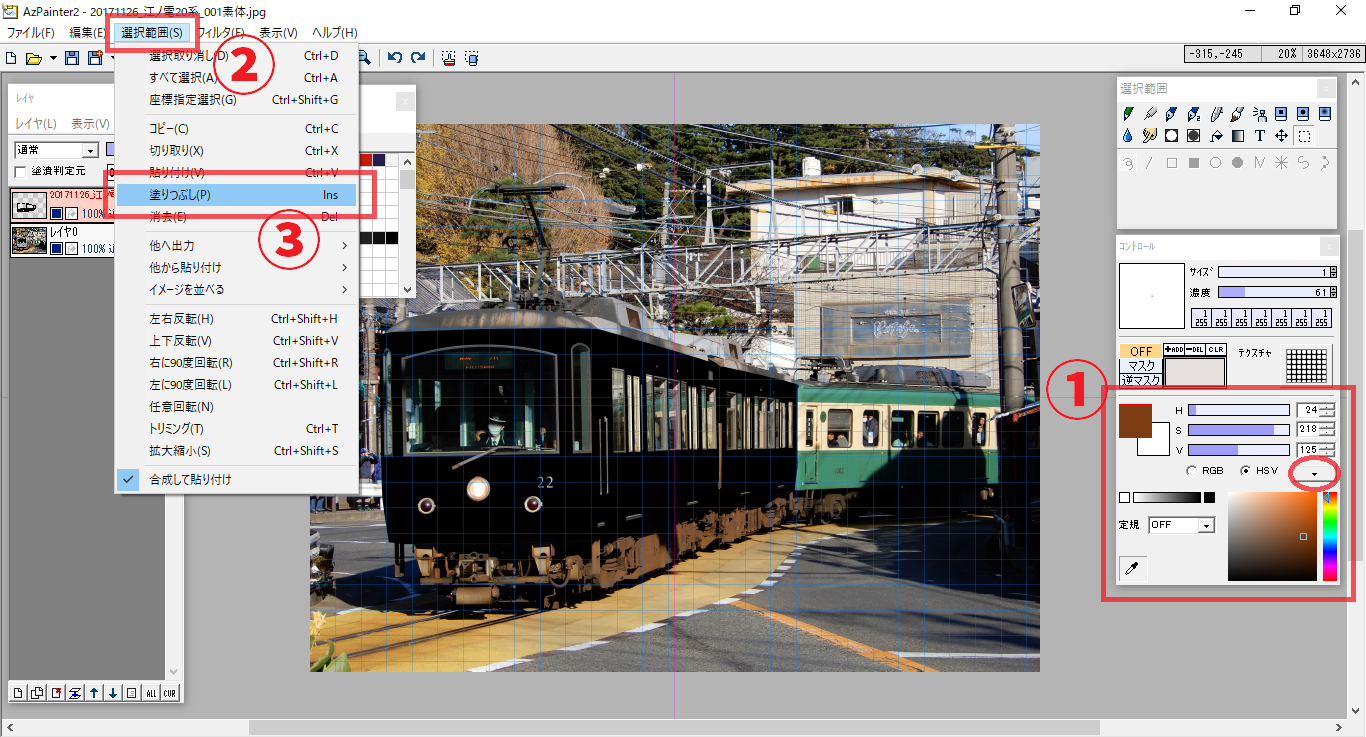This screenshot has height=737, width=1366.
Task: Toggle the 塗潰判定元 checkbox
Action: [x=20, y=172]
